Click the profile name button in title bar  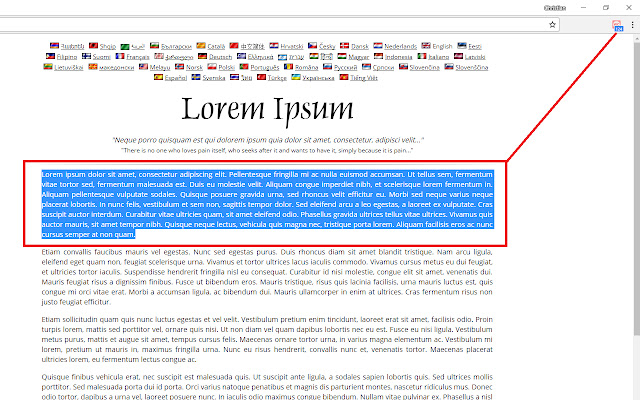(x=555, y=8)
